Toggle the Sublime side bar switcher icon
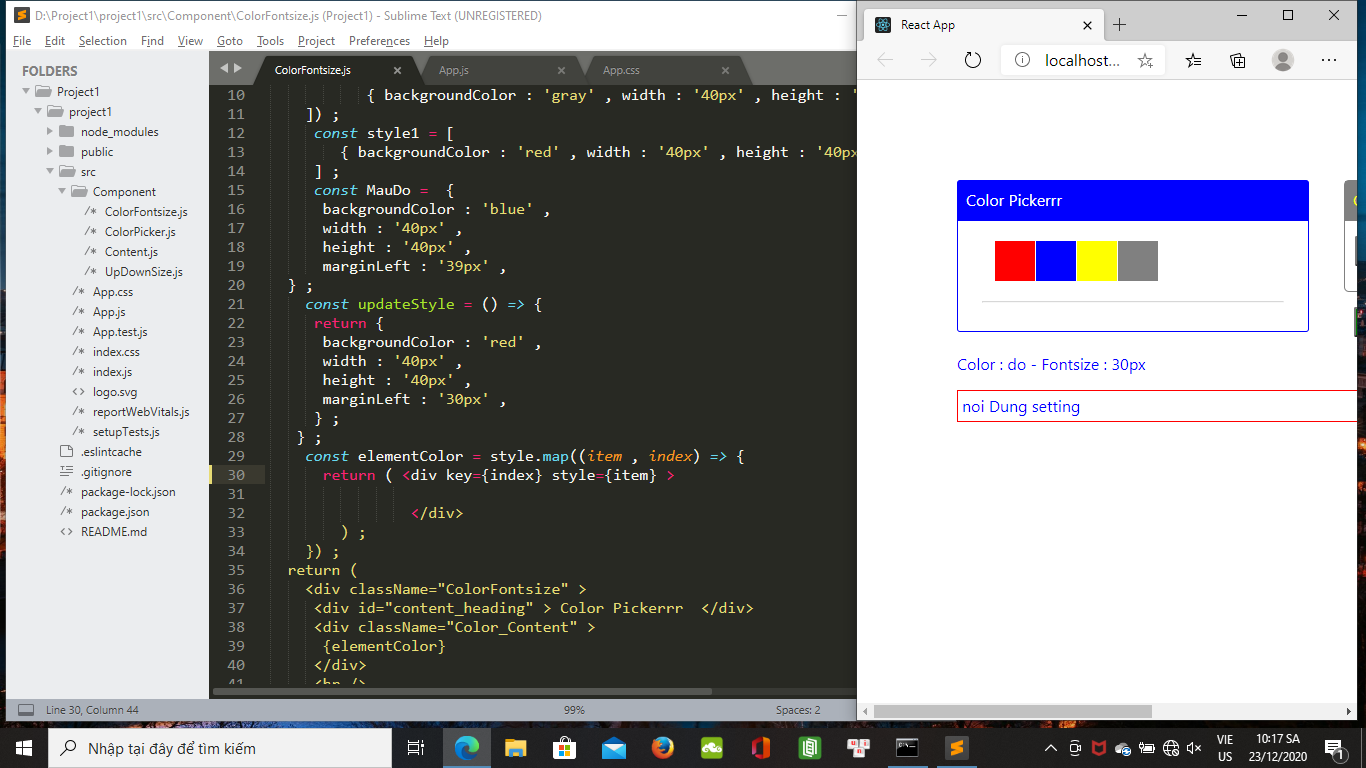 tap(26, 710)
